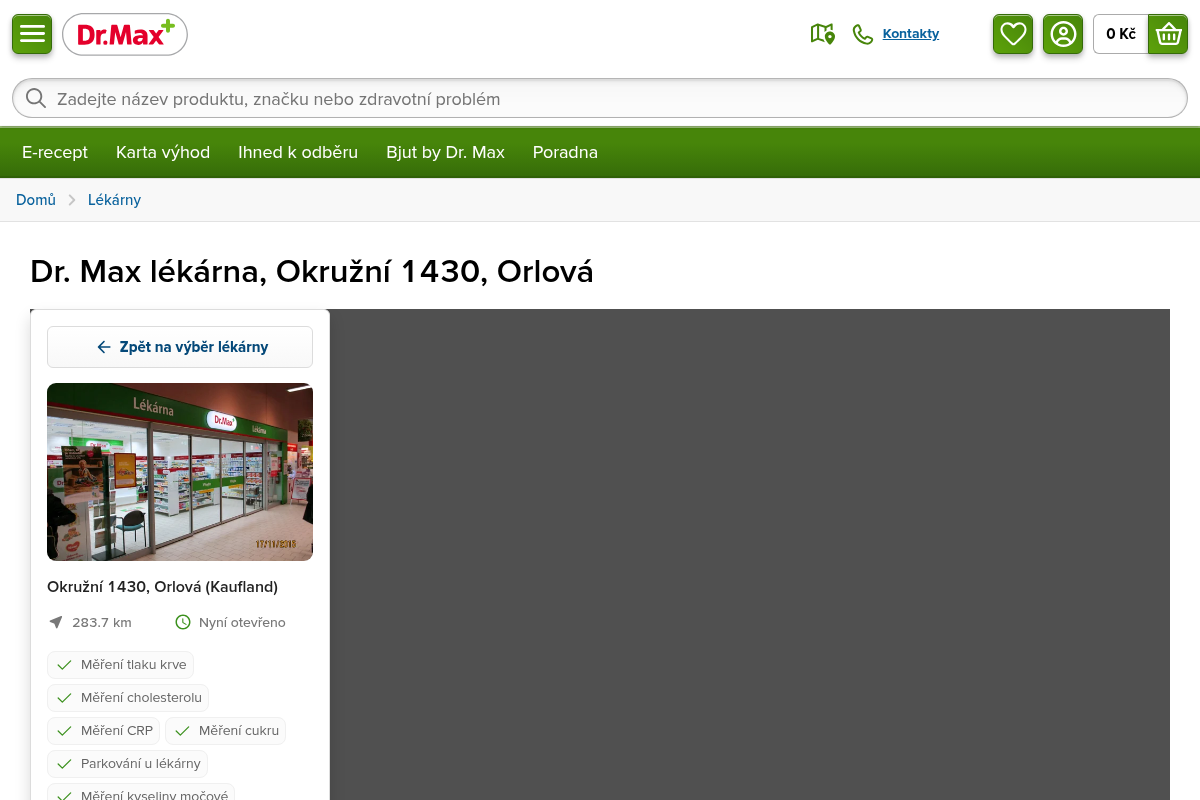Open the Kontakty link

[911, 34]
